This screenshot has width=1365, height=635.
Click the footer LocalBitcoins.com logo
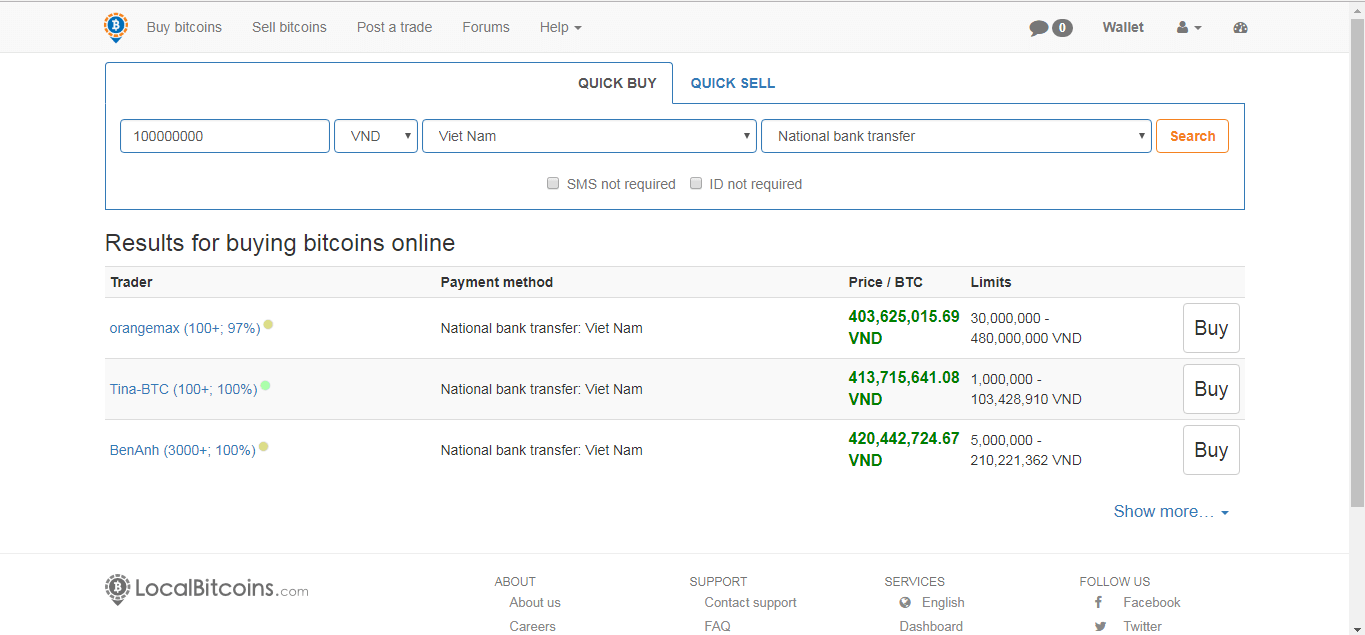point(207,589)
